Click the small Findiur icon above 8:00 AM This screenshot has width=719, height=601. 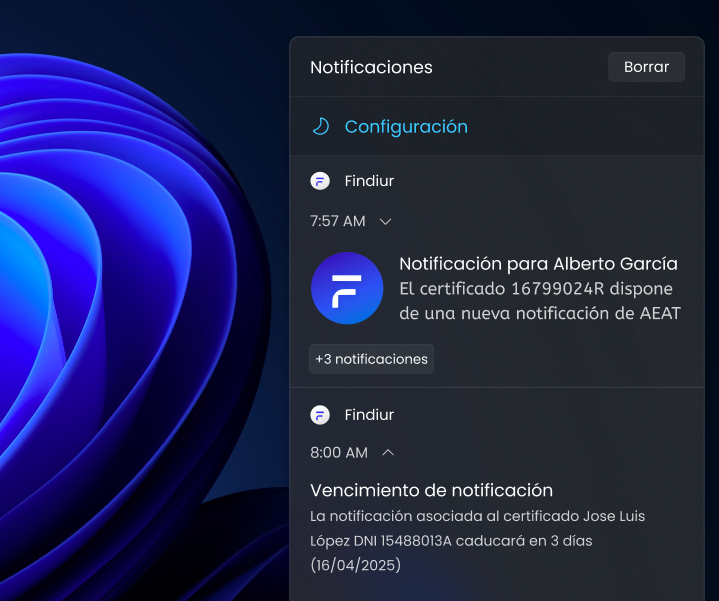click(x=320, y=415)
